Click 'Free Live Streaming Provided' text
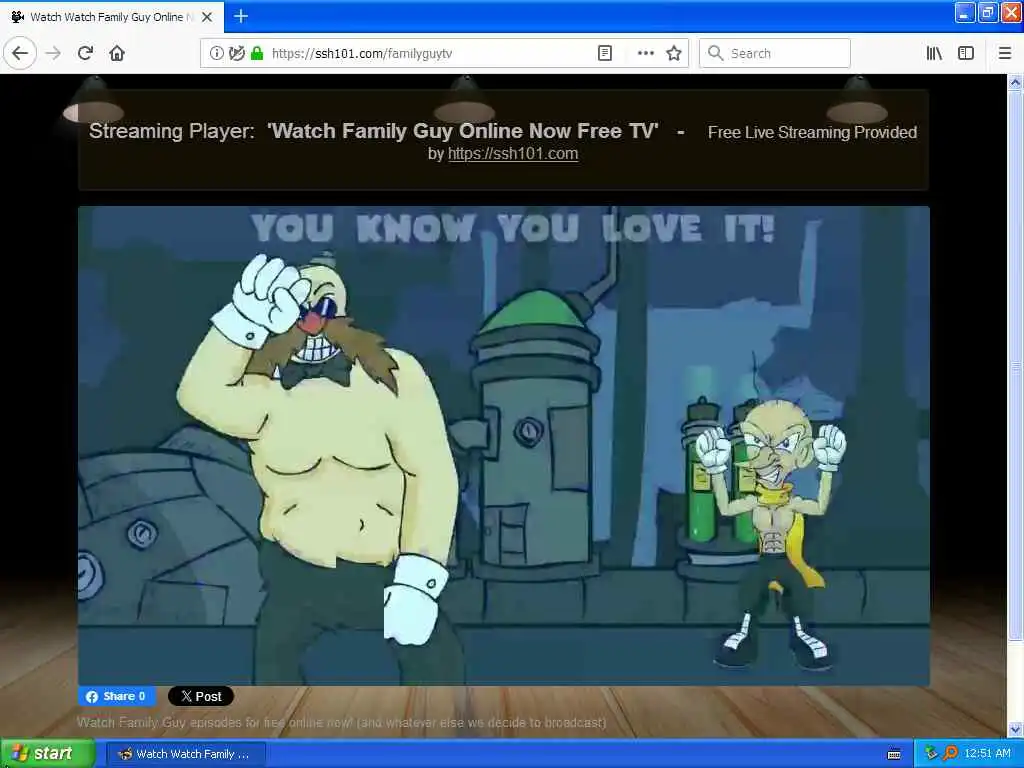This screenshot has width=1024, height=768. click(812, 133)
